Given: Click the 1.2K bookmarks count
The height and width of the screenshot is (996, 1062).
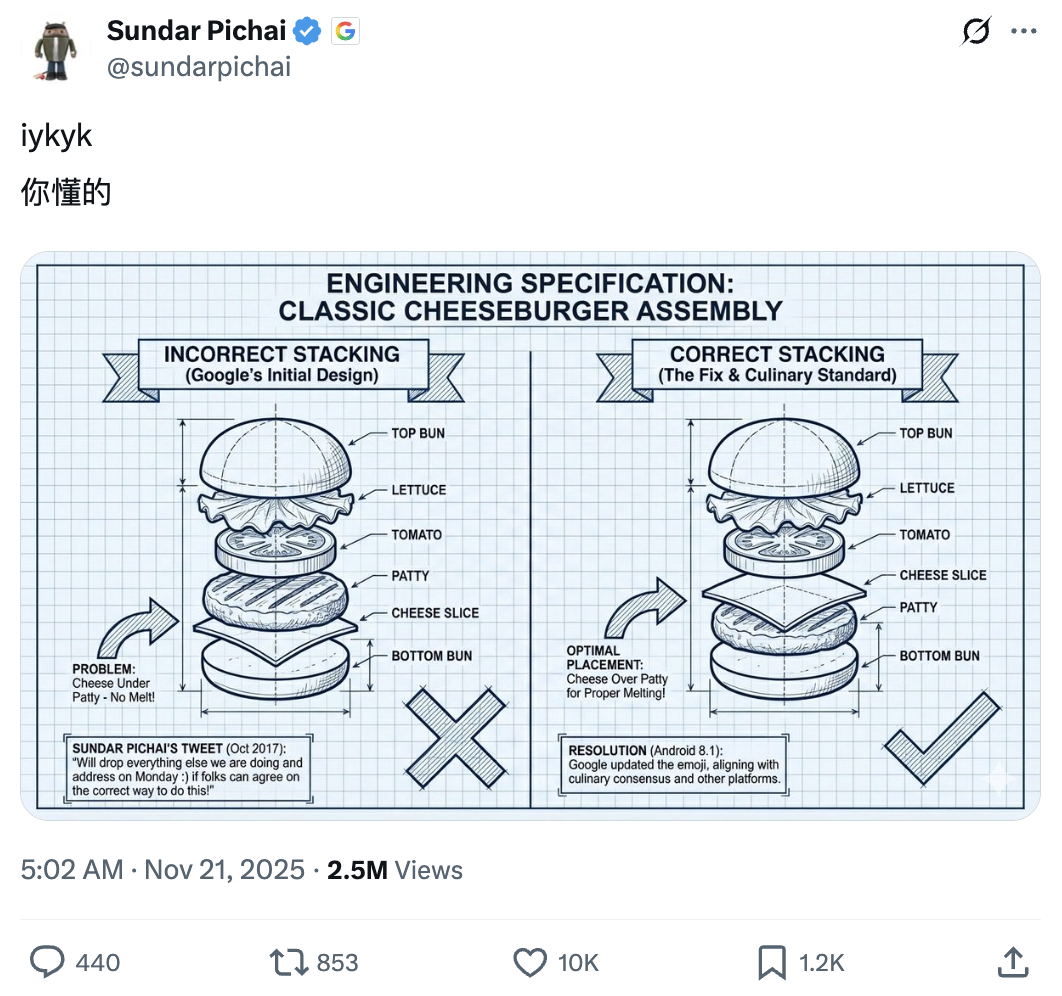Looking at the screenshot, I should pos(821,962).
